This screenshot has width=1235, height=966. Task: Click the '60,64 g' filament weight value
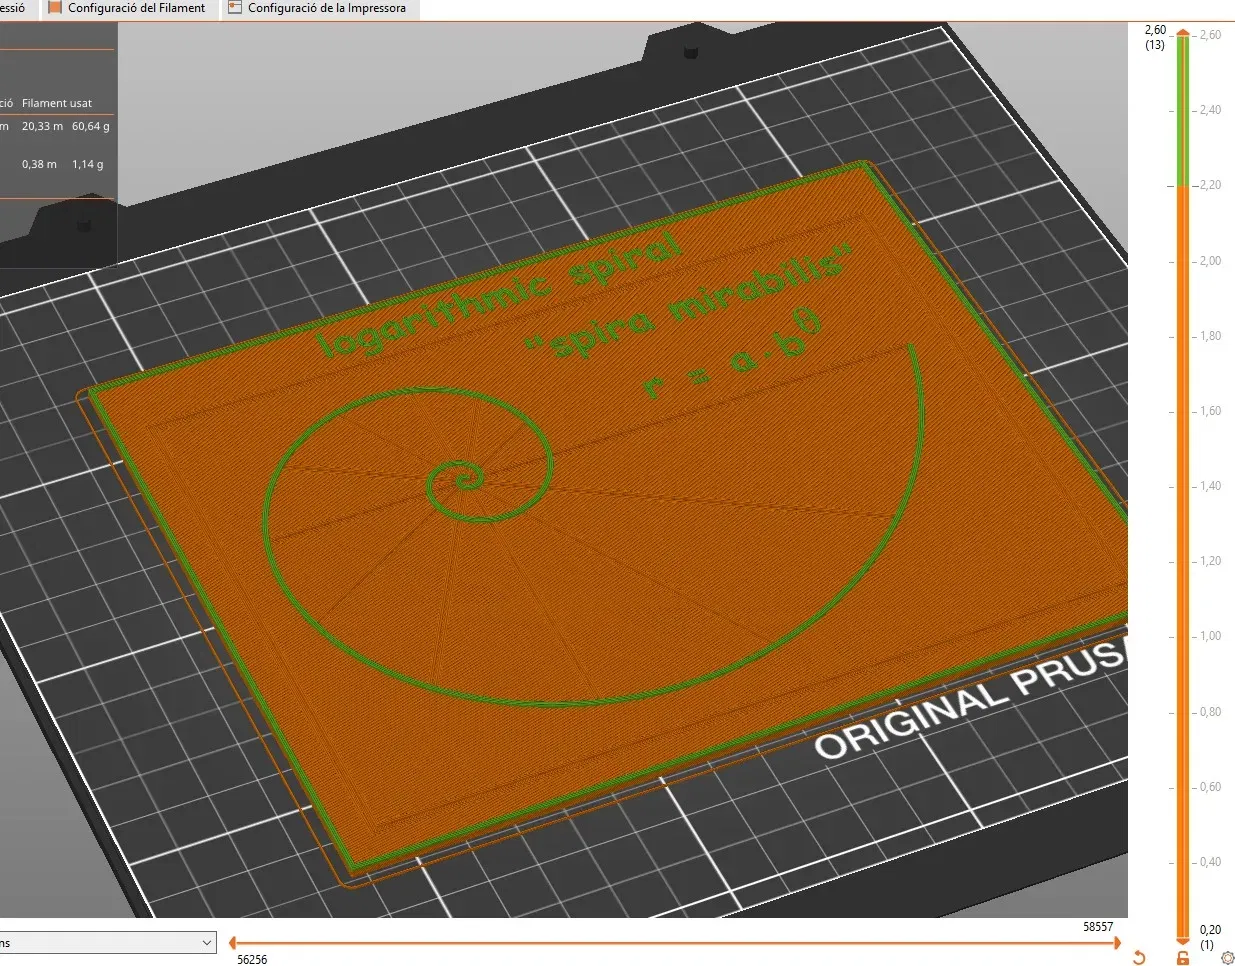[x=91, y=127]
